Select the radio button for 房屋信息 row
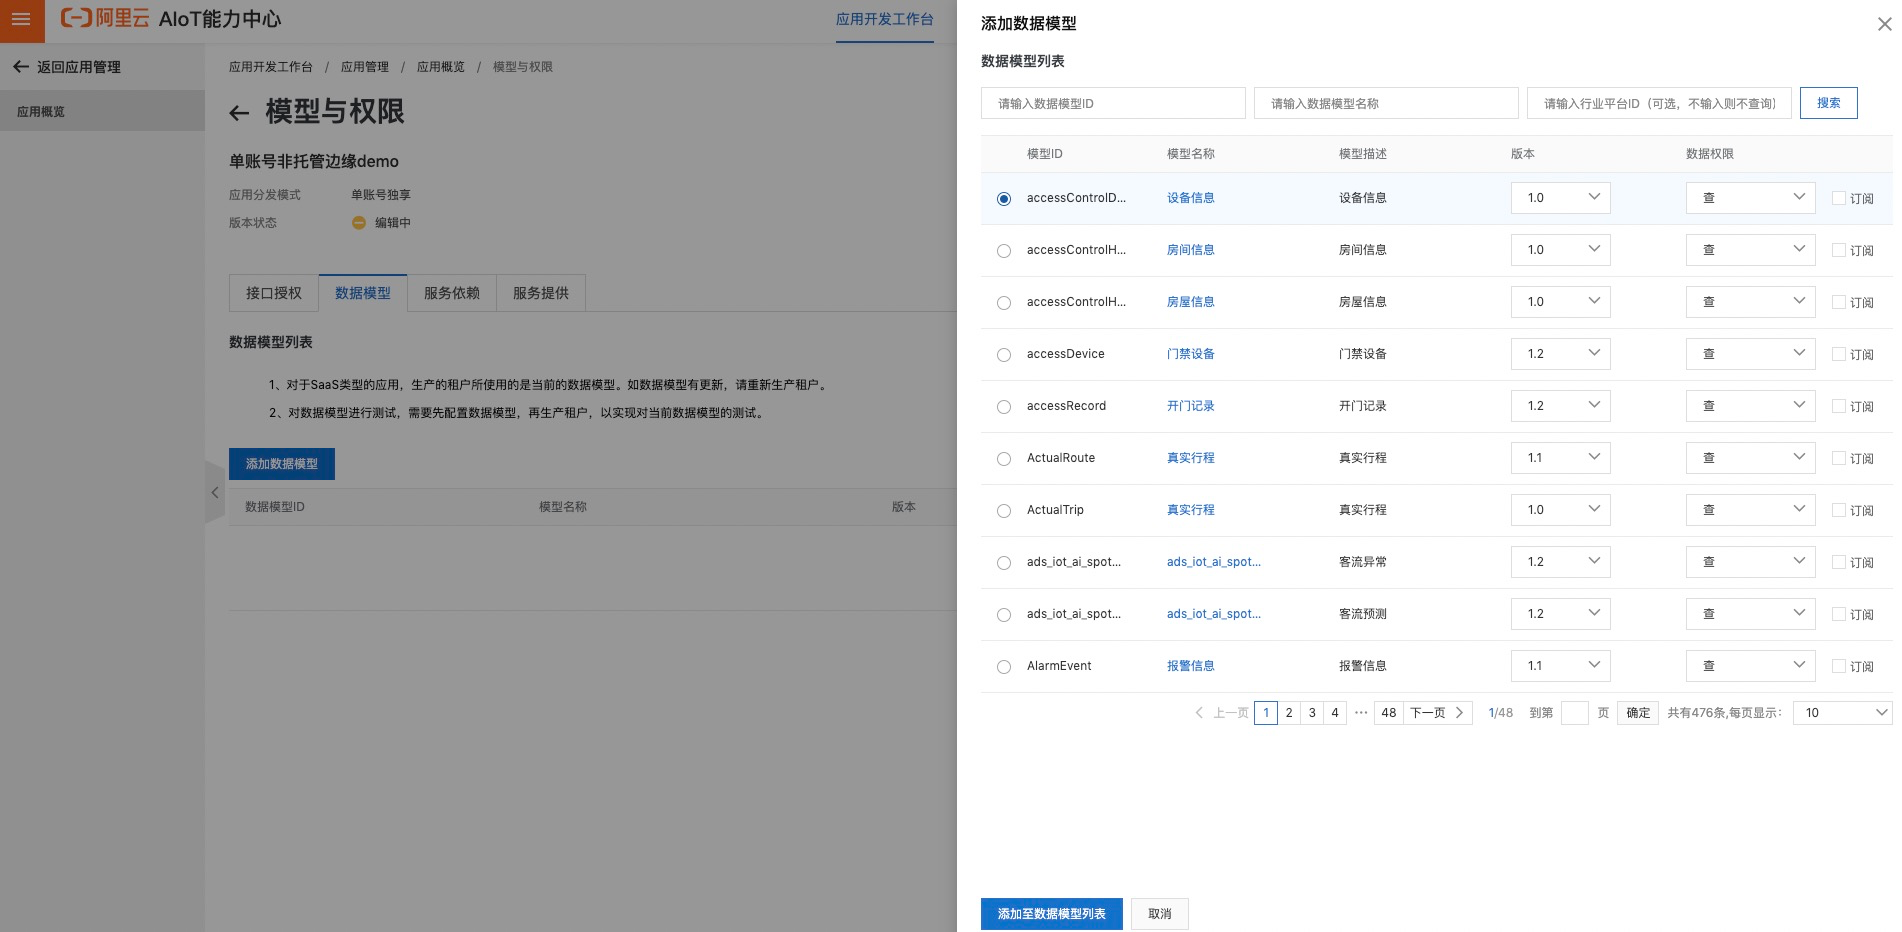Screen dimensions: 1902x932 tap(1004, 303)
